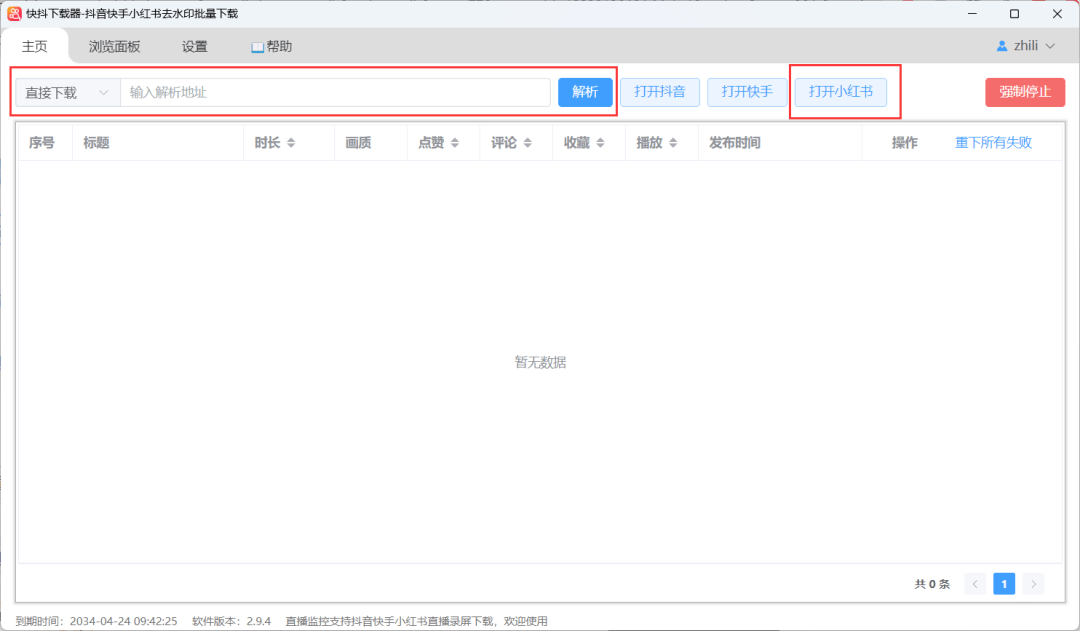Click the book icon next to 帮助

257,47
